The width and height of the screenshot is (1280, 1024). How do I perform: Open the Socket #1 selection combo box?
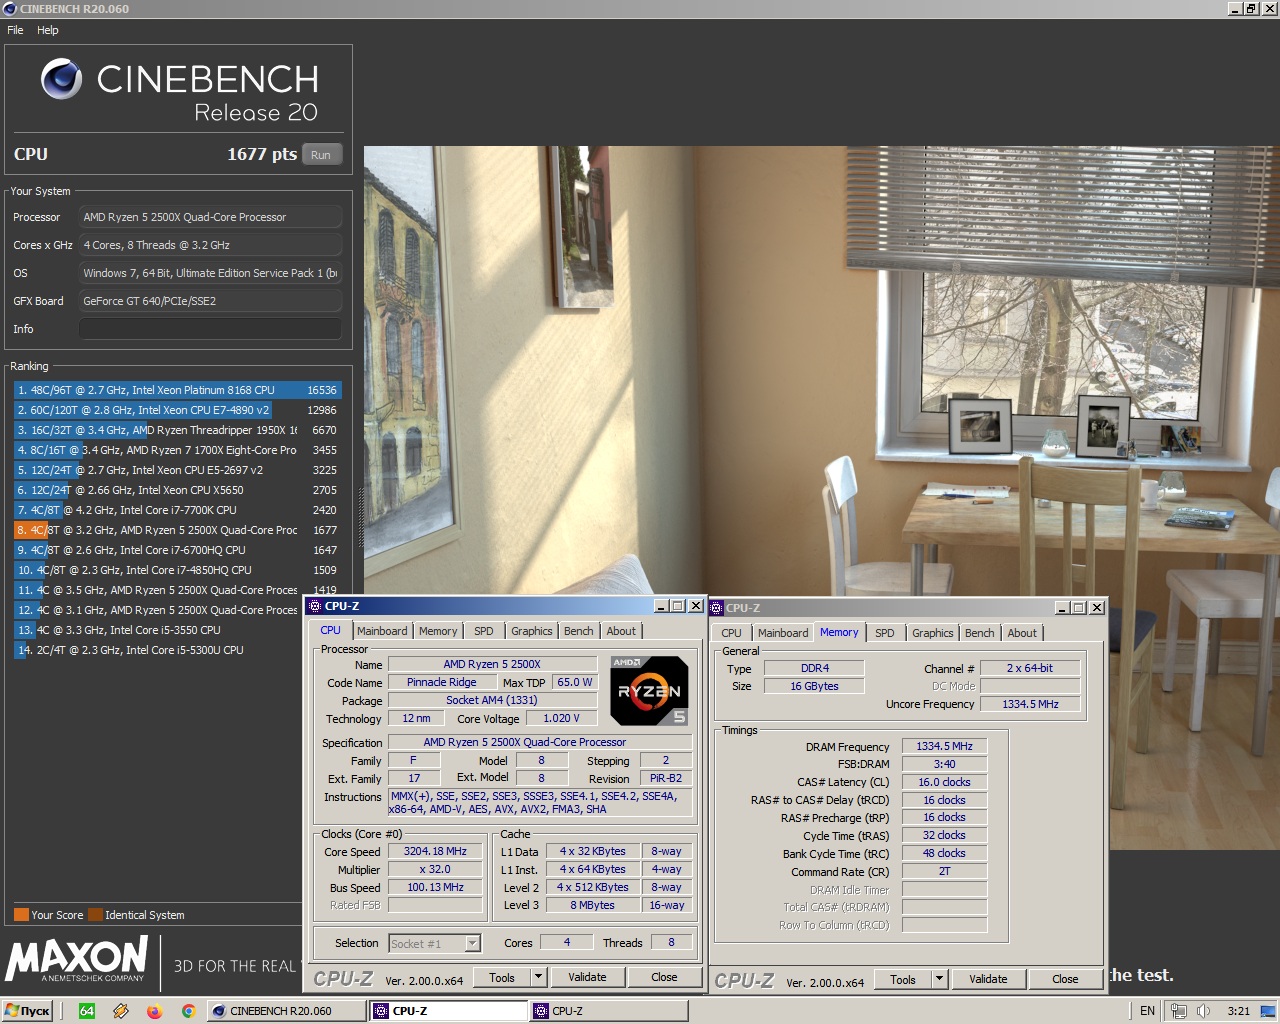435,943
